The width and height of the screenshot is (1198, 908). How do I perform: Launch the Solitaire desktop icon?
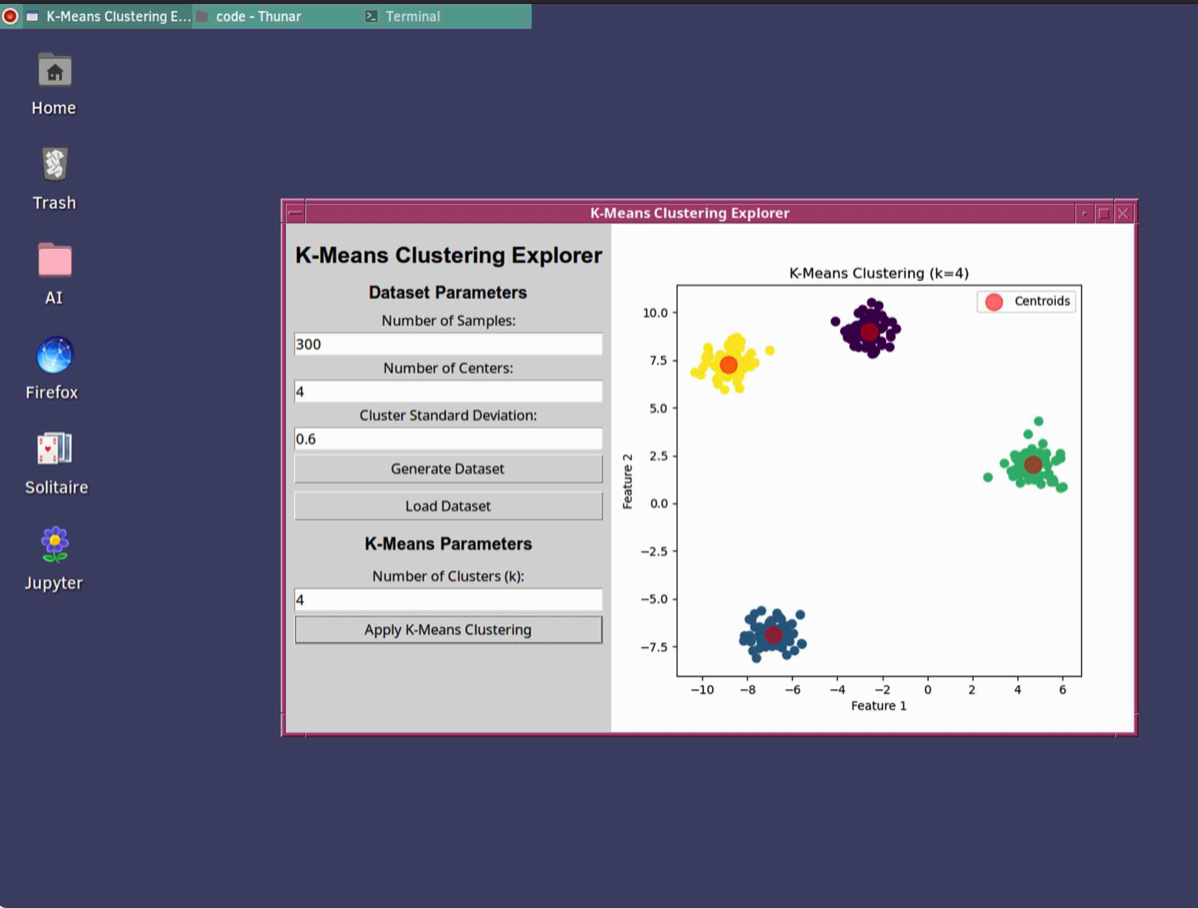[x=54, y=450]
